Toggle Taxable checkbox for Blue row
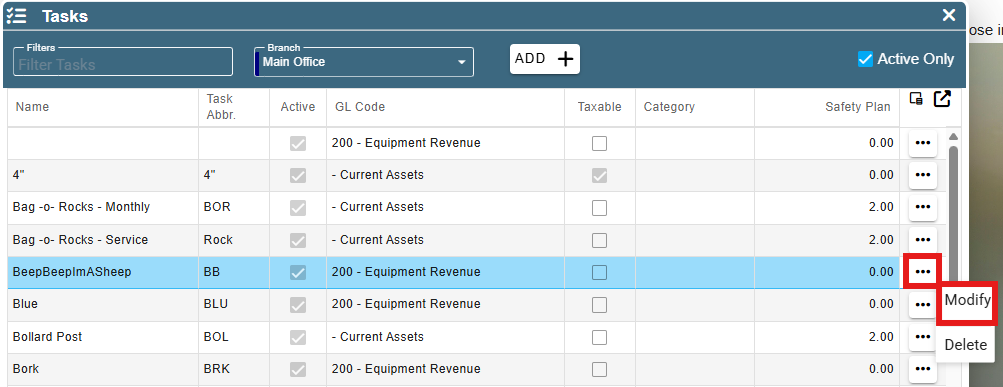The height and width of the screenshot is (387, 1003). coord(599,304)
